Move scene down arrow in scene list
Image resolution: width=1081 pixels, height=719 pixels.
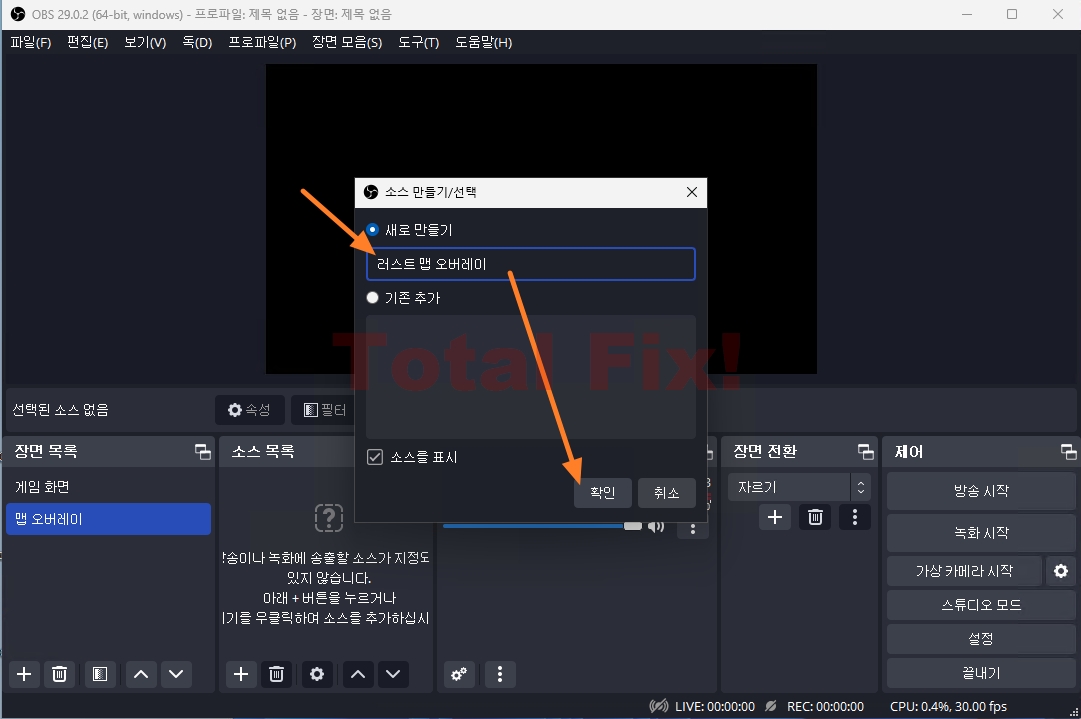[176, 674]
